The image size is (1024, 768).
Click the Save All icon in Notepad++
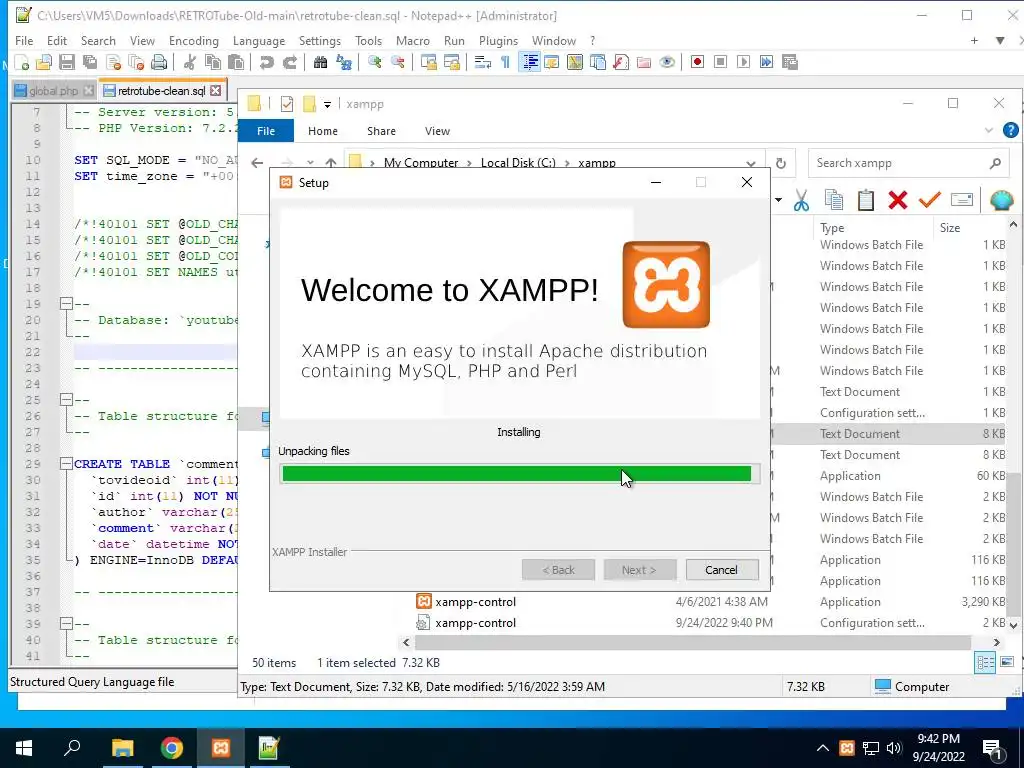tap(89, 63)
